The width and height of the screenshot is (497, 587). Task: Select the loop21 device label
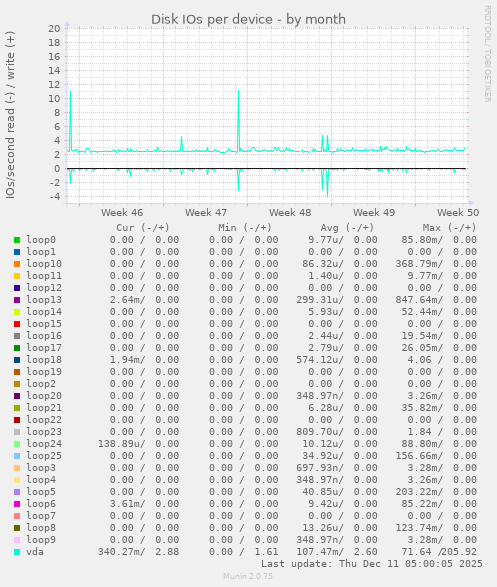pyautogui.click(x=44, y=408)
